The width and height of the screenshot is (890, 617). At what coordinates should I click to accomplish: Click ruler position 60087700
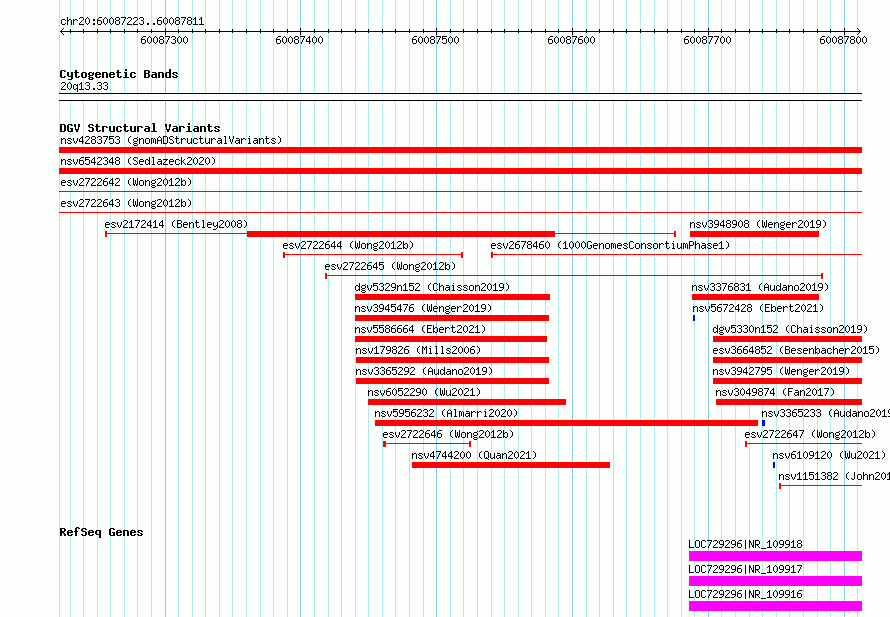(707, 40)
